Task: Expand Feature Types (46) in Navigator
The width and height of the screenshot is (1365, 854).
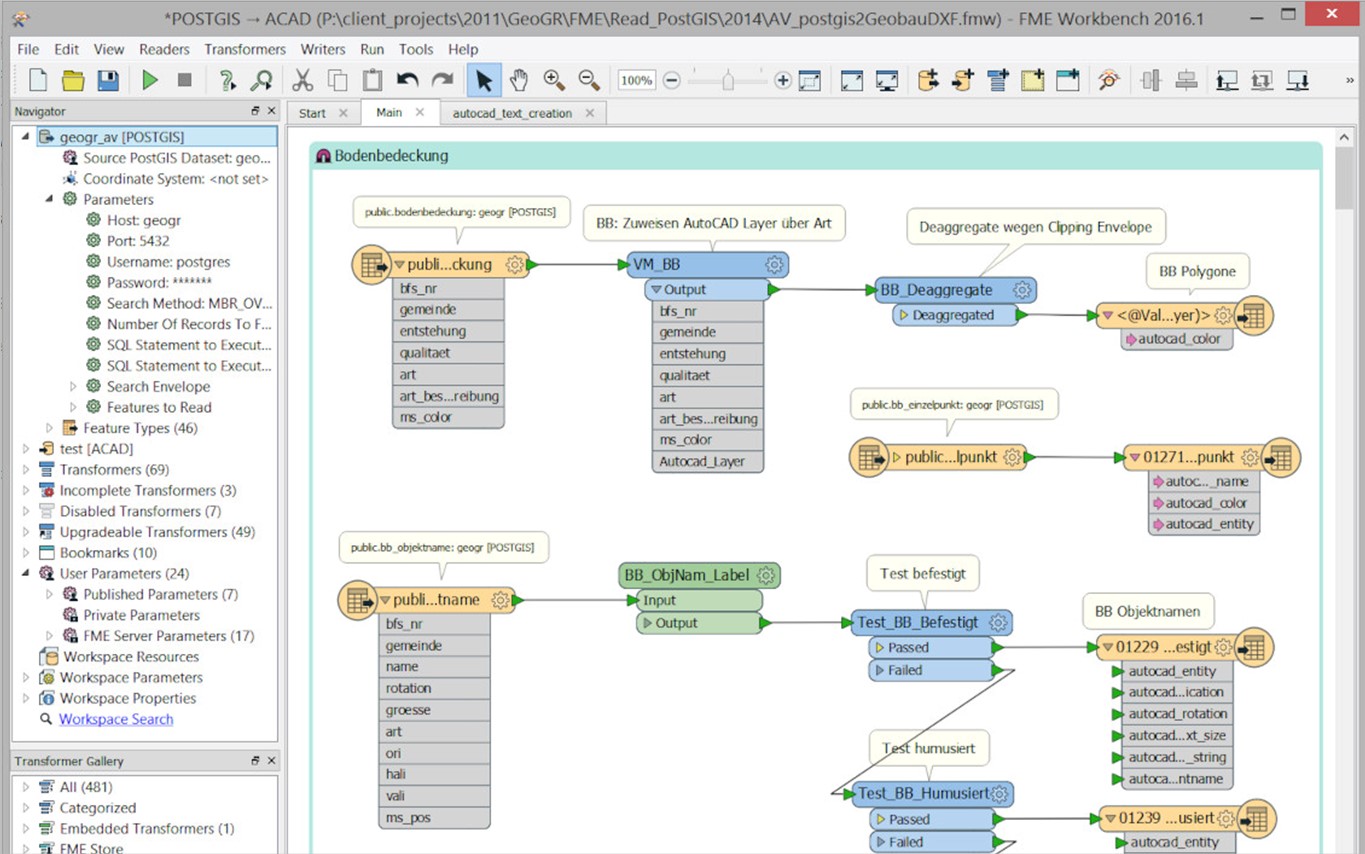Action: coord(49,428)
